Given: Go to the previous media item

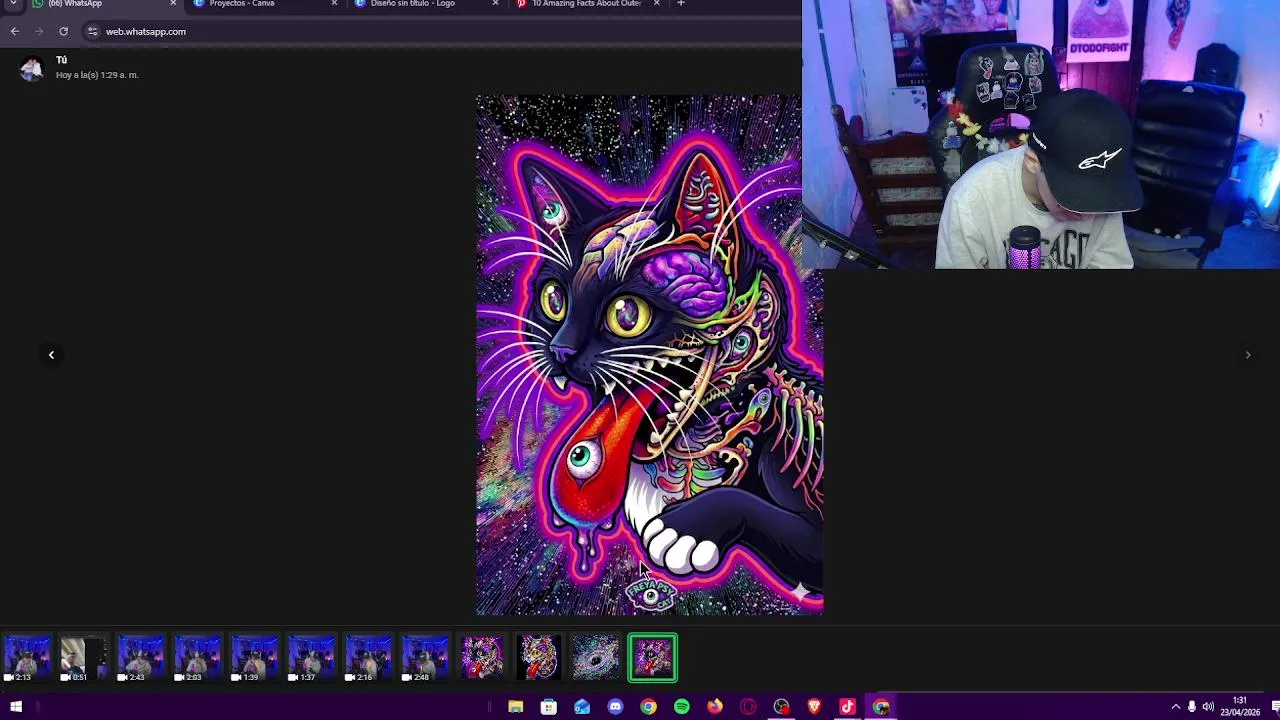Looking at the screenshot, I should coord(51,355).
